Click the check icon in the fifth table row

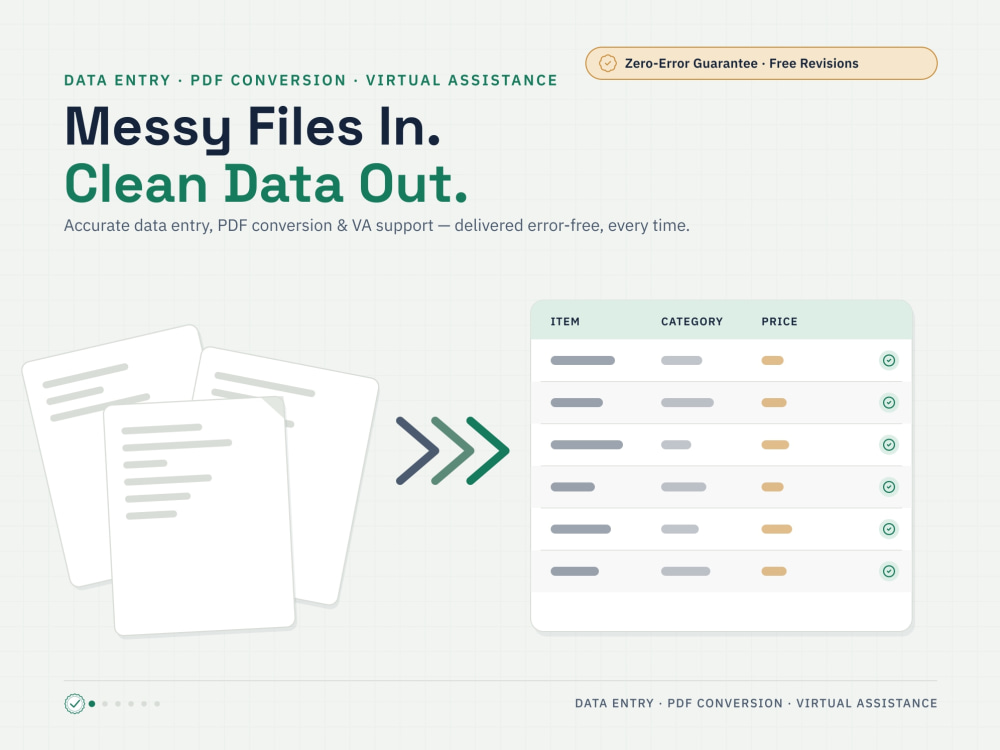(889, 529)
